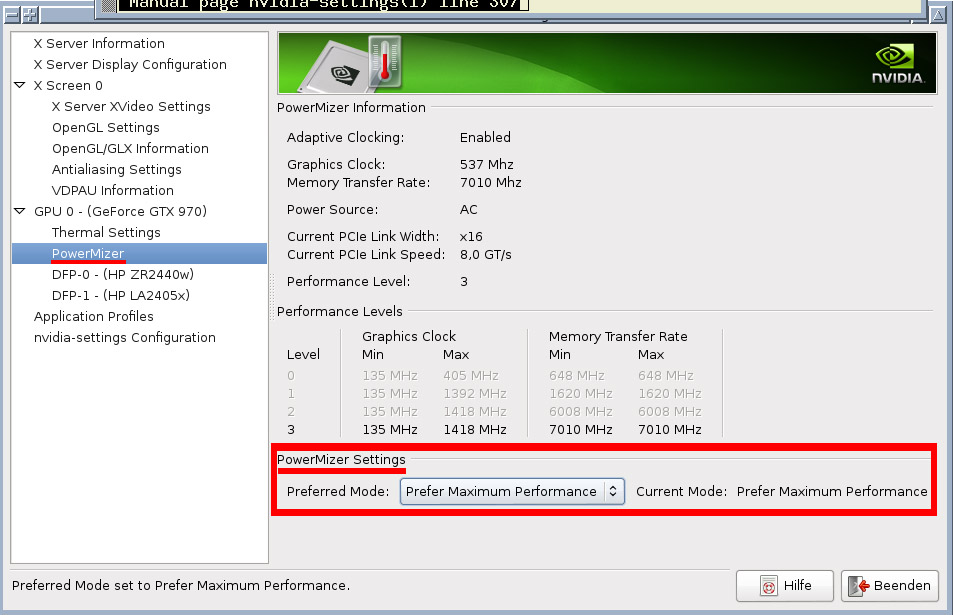Click the '6008 MHz' max memory rate cell
Screen dimensions: 953x615
pos(670,411)
